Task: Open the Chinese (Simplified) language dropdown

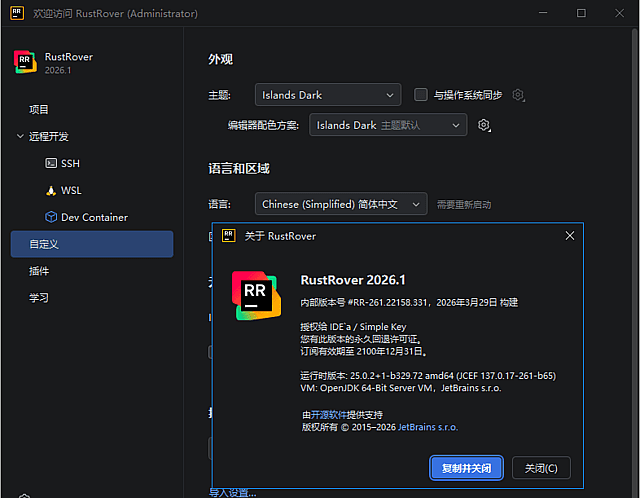Action: 341,204
